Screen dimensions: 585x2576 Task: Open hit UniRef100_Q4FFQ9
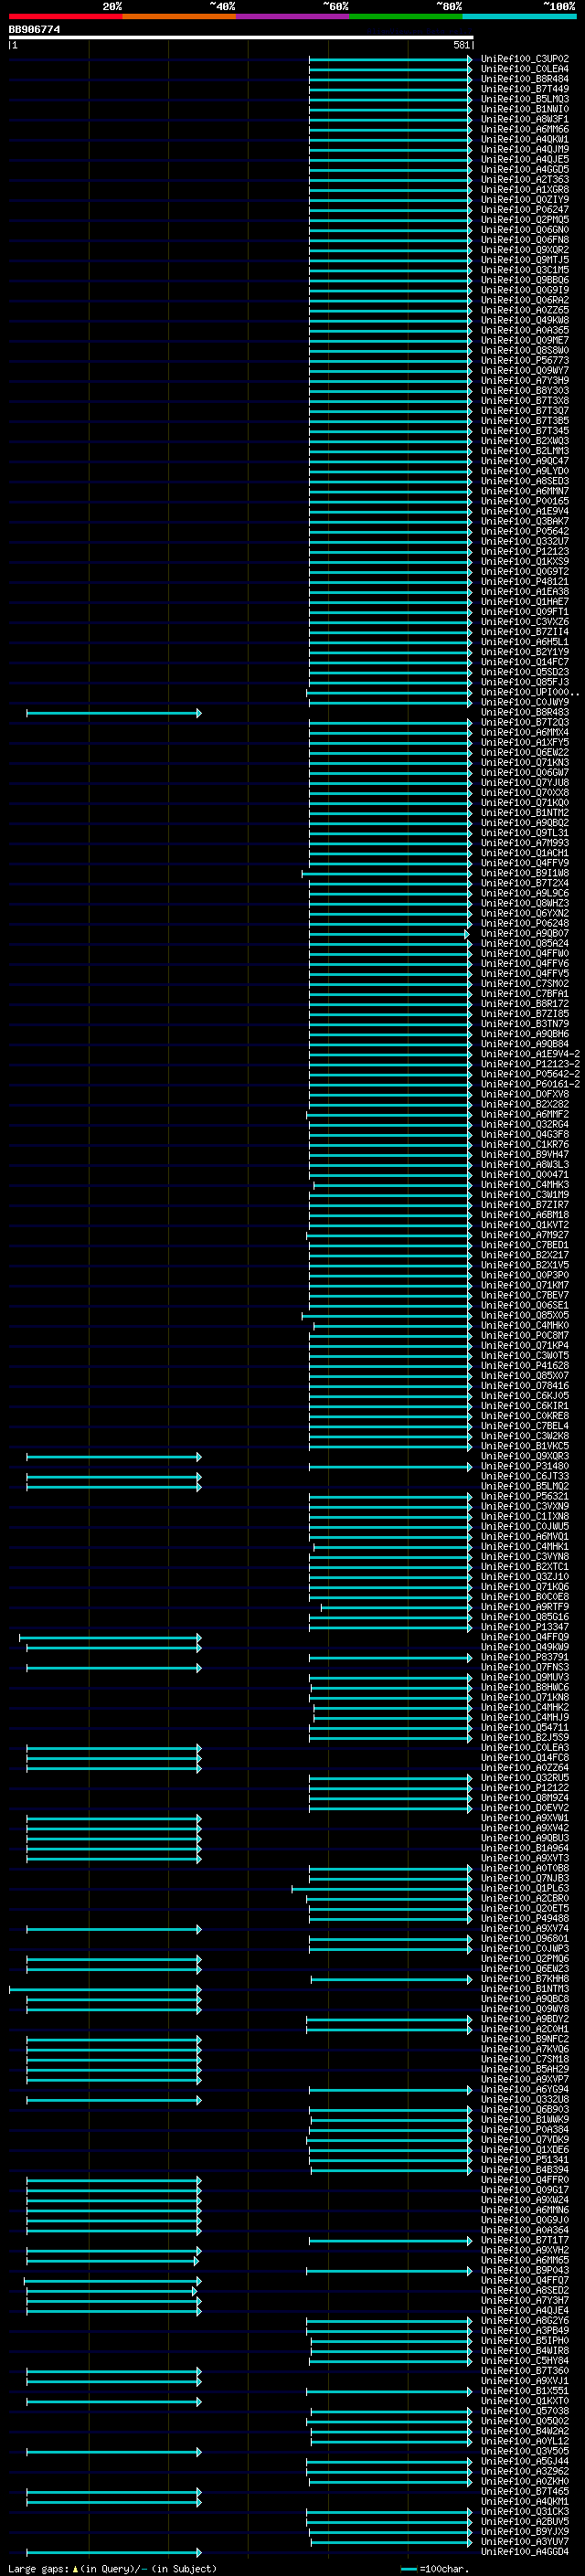pos(524,1638)
